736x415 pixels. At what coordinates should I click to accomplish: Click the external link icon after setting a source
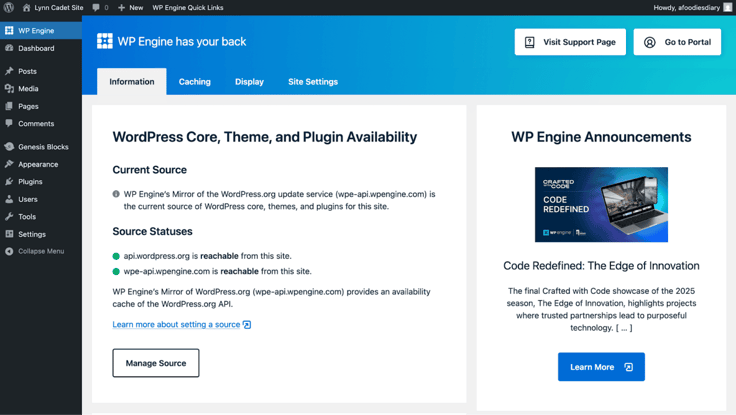[x=247, y=324]
